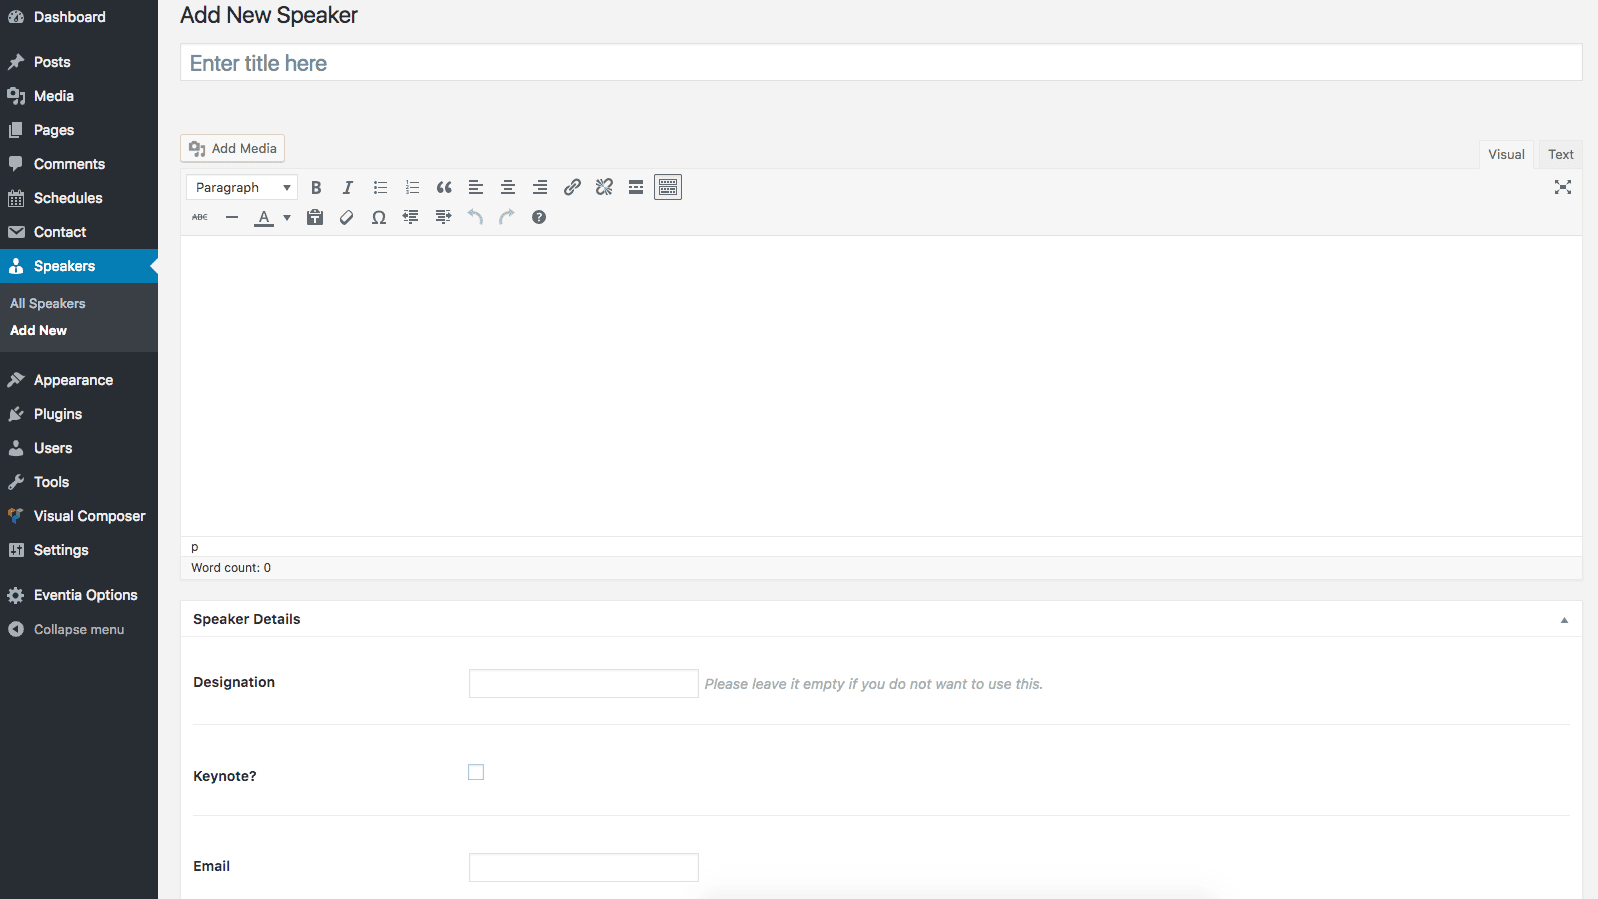Open keyboard shortcuts help icon
1598x899 pixels.
pos(539,218)
